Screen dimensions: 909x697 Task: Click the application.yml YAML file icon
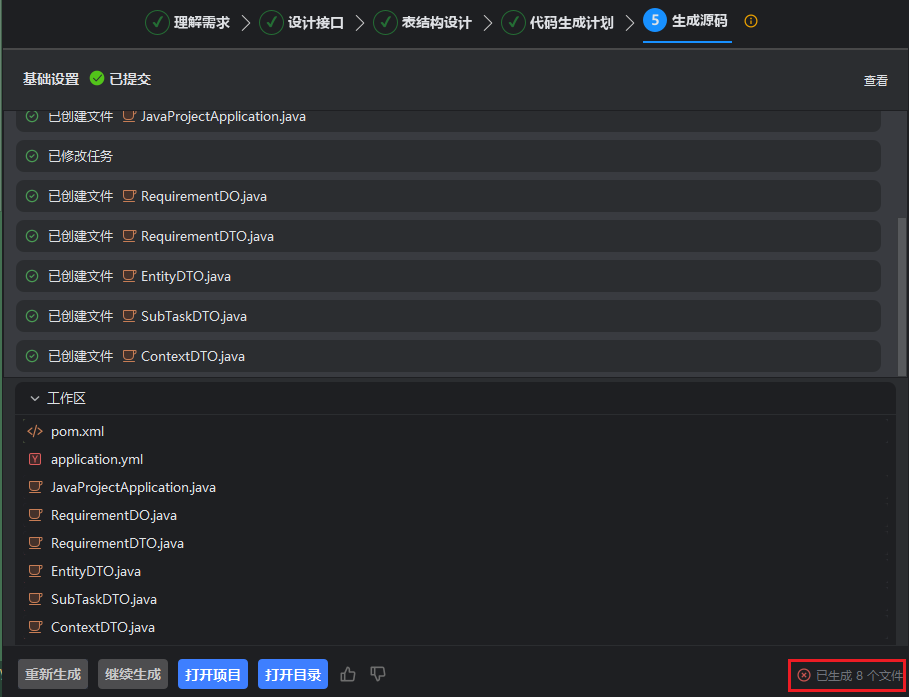point(35,459)
